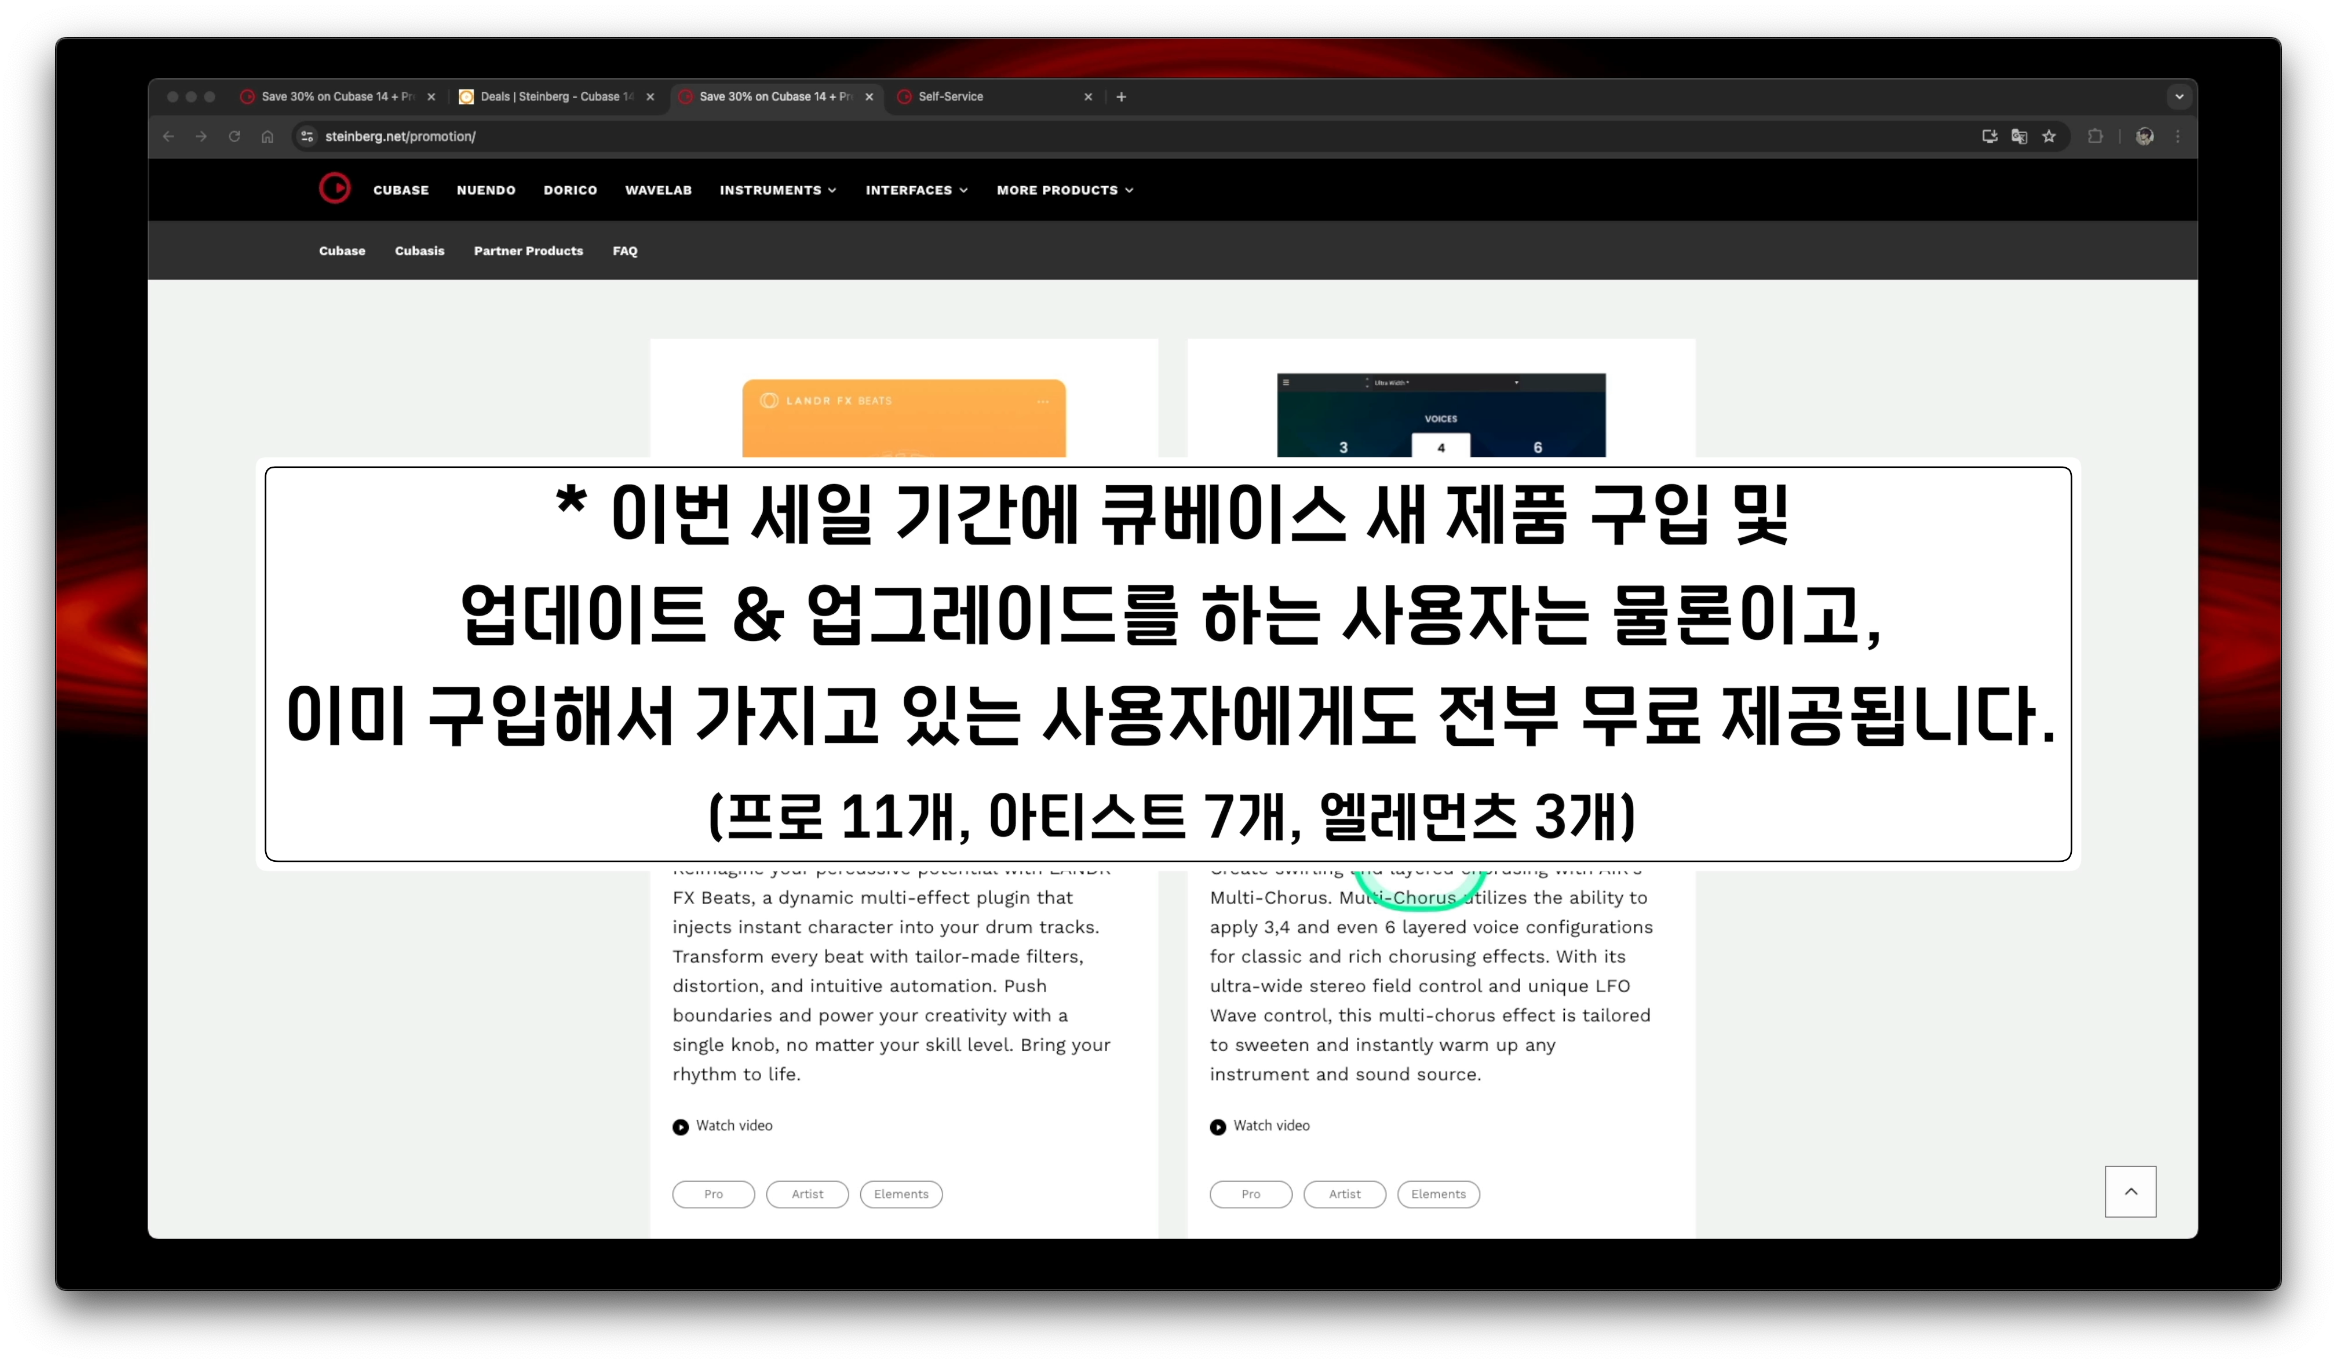Expand the Instruments menu
Viewport: 2337px width, 1364px height.
[x=777, y=190]
